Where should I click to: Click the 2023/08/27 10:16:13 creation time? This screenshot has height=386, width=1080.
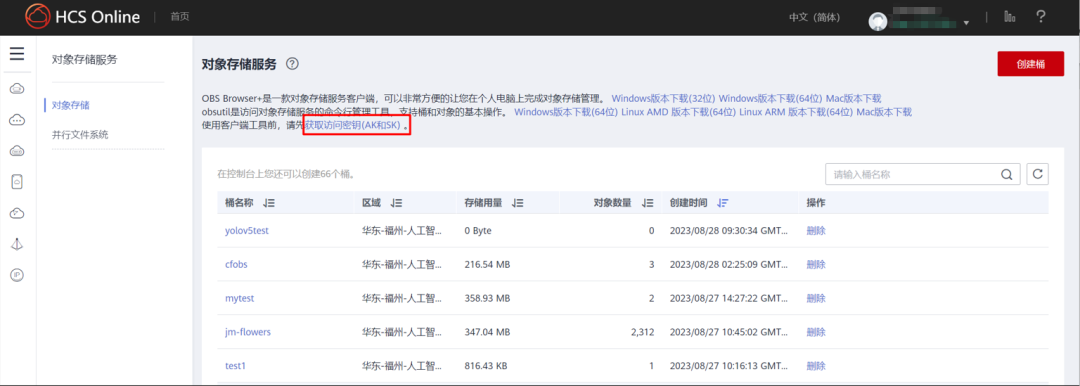click(728, 366)
